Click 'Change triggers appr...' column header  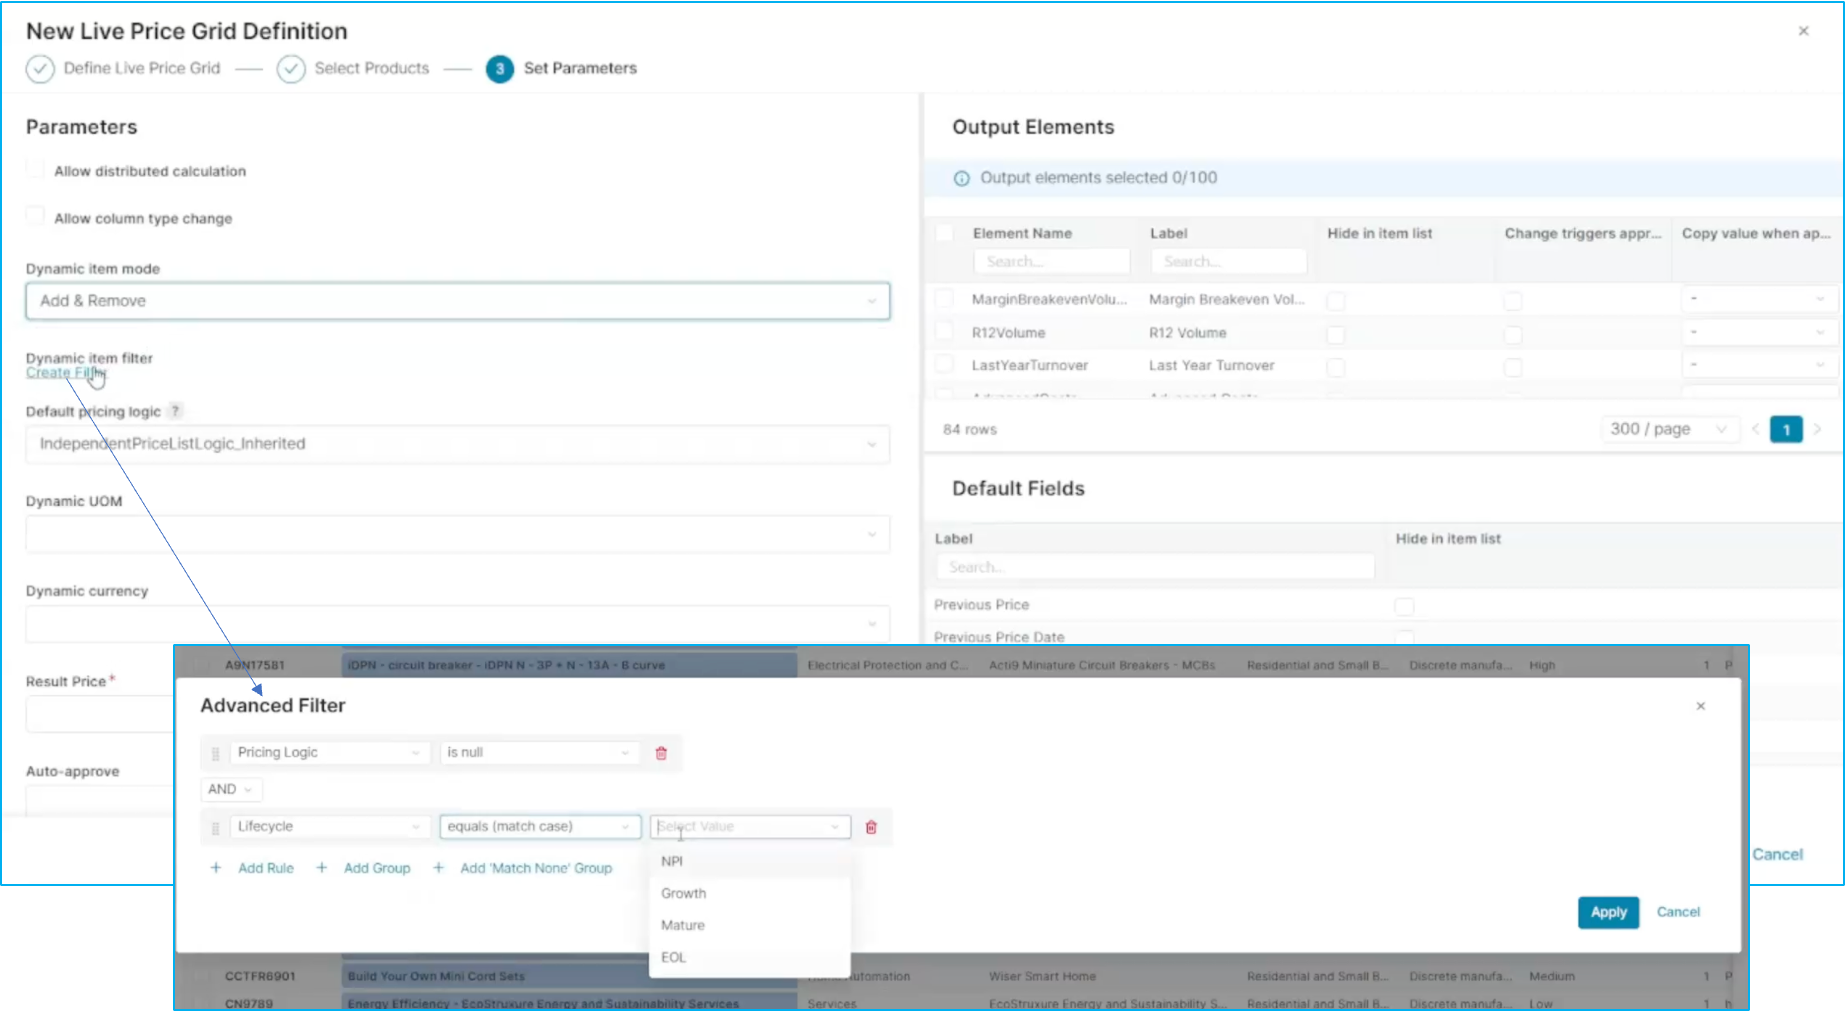tap(1582, 233)
